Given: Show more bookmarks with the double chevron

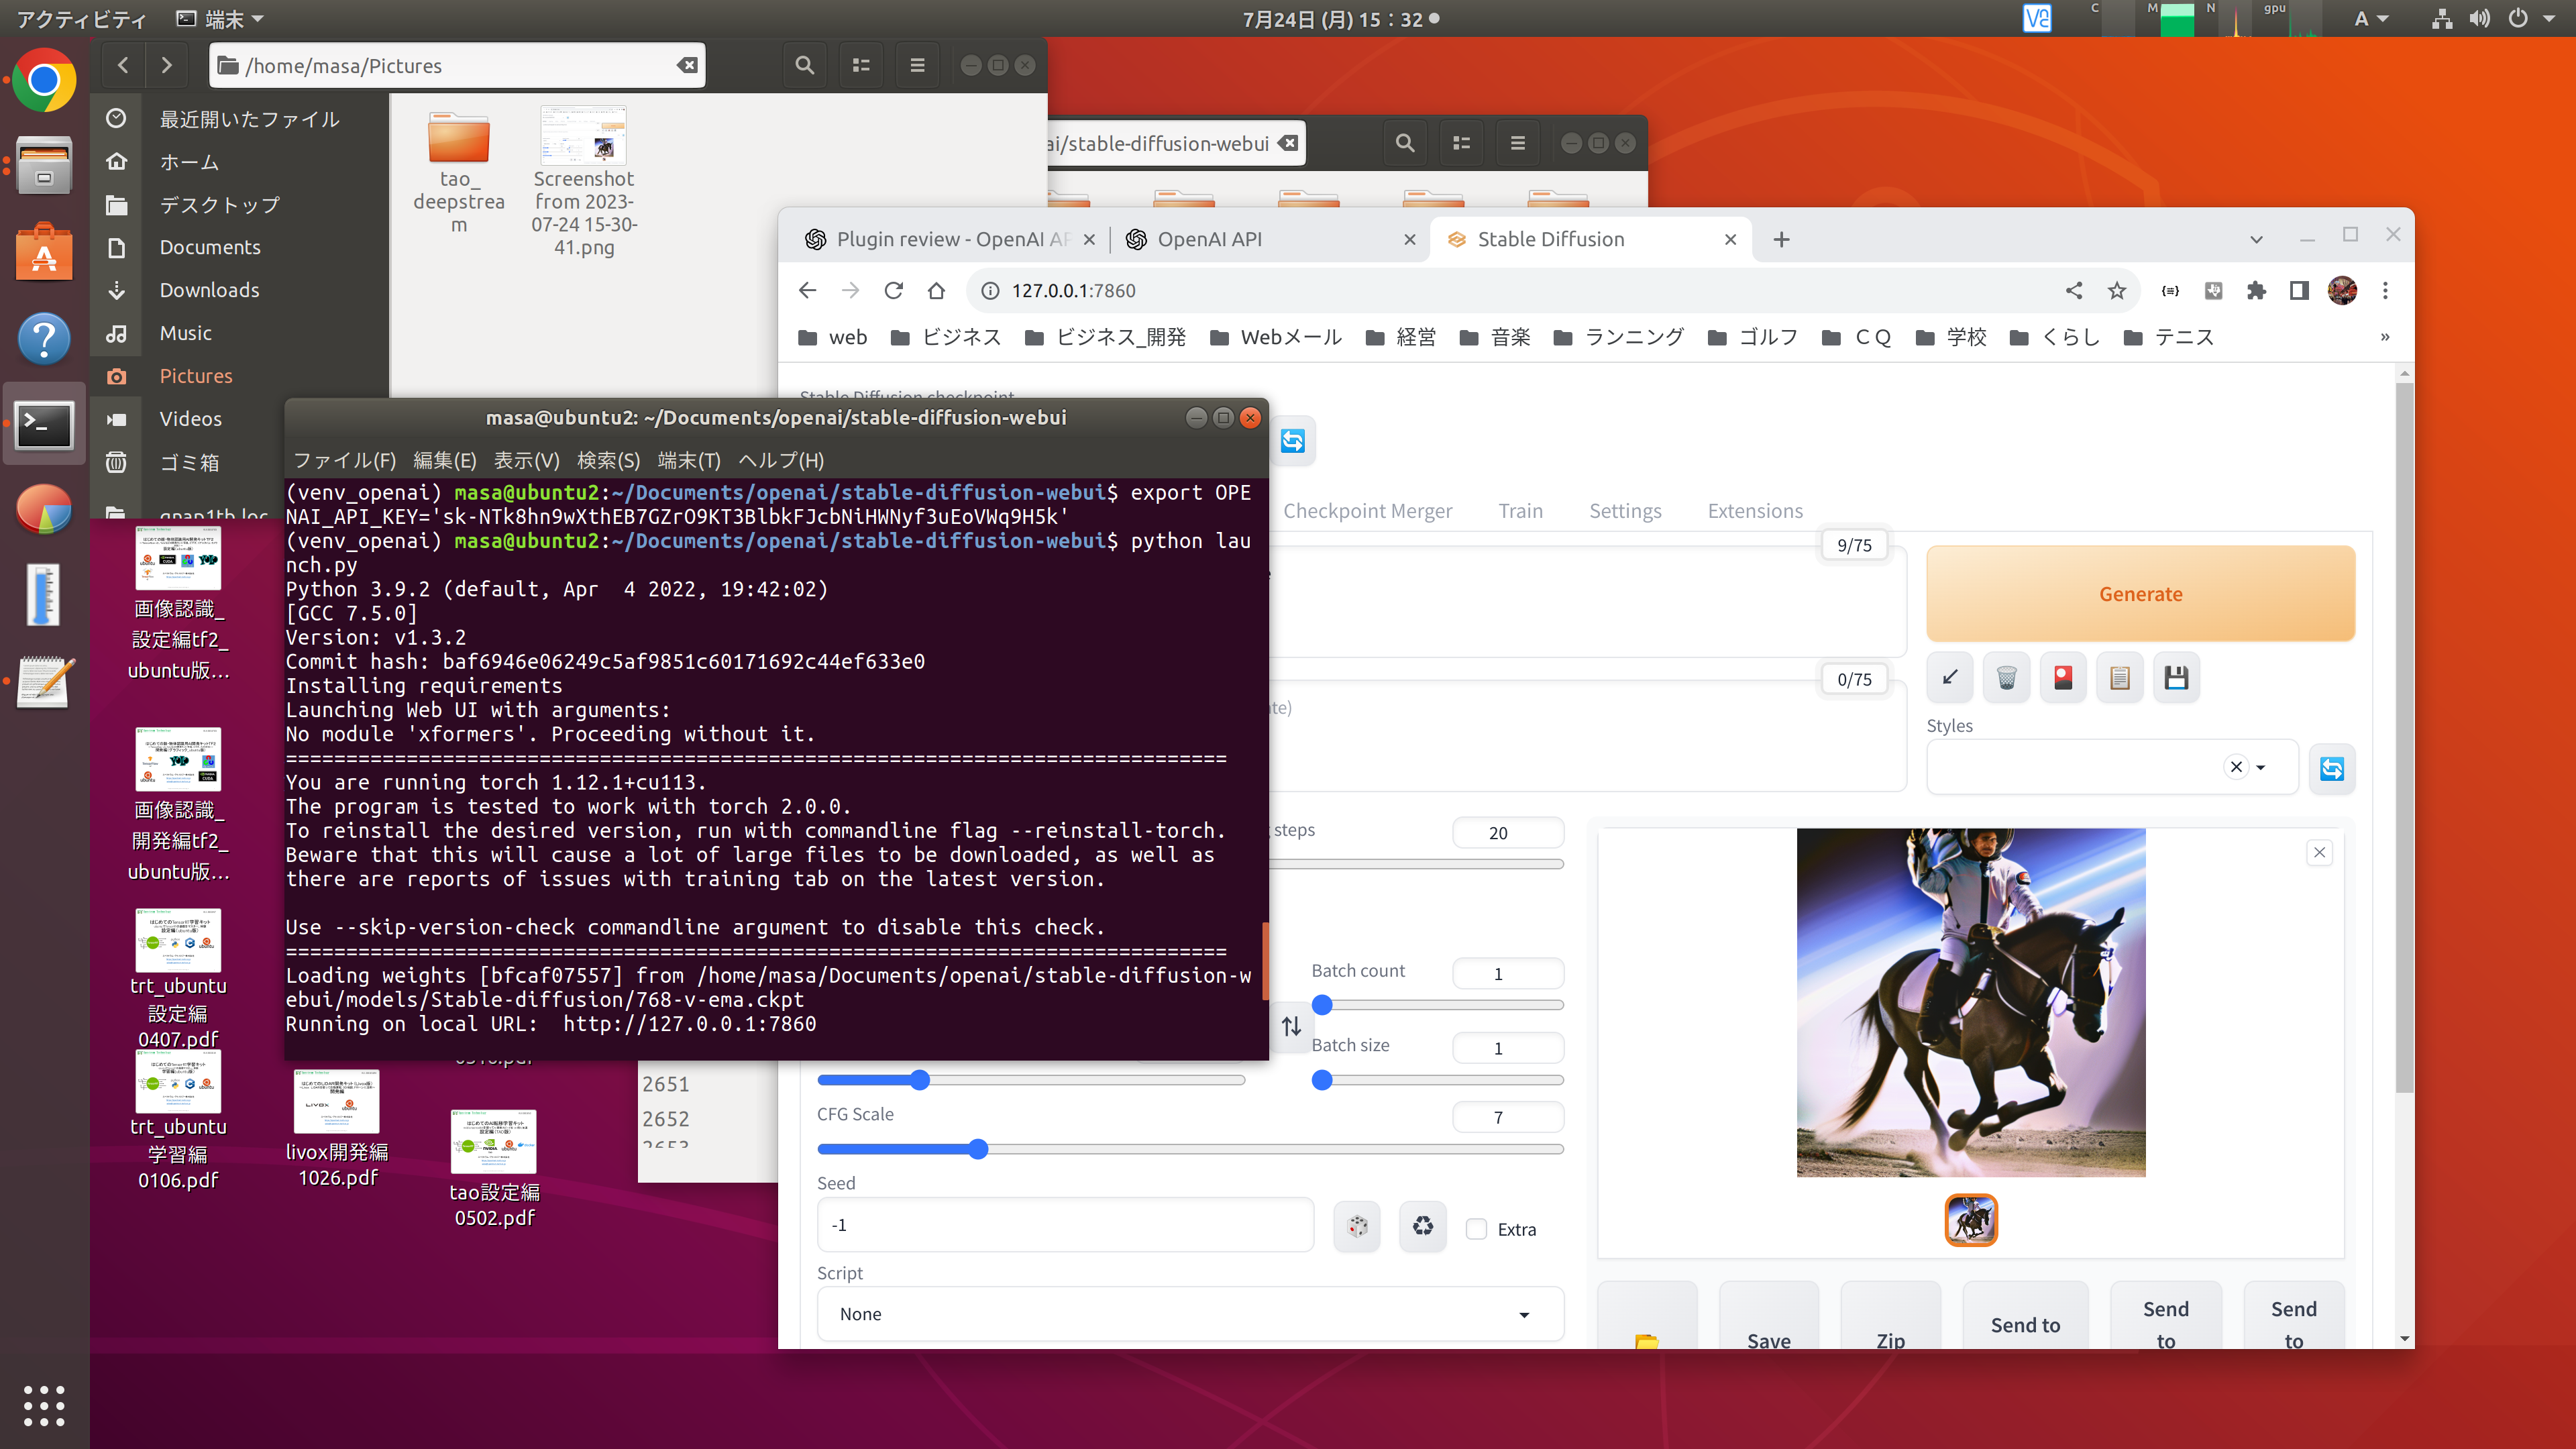Looking at the screenshot, I should [x=2384, y=337].
